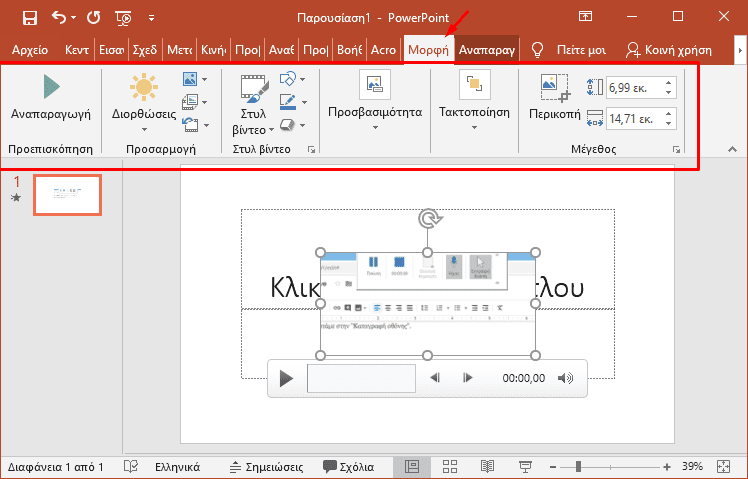Open the Διορθώσεις corrections menu
The height and width of the screenshot is (479, 748).
pyautogui.click(x=144, y=103)
